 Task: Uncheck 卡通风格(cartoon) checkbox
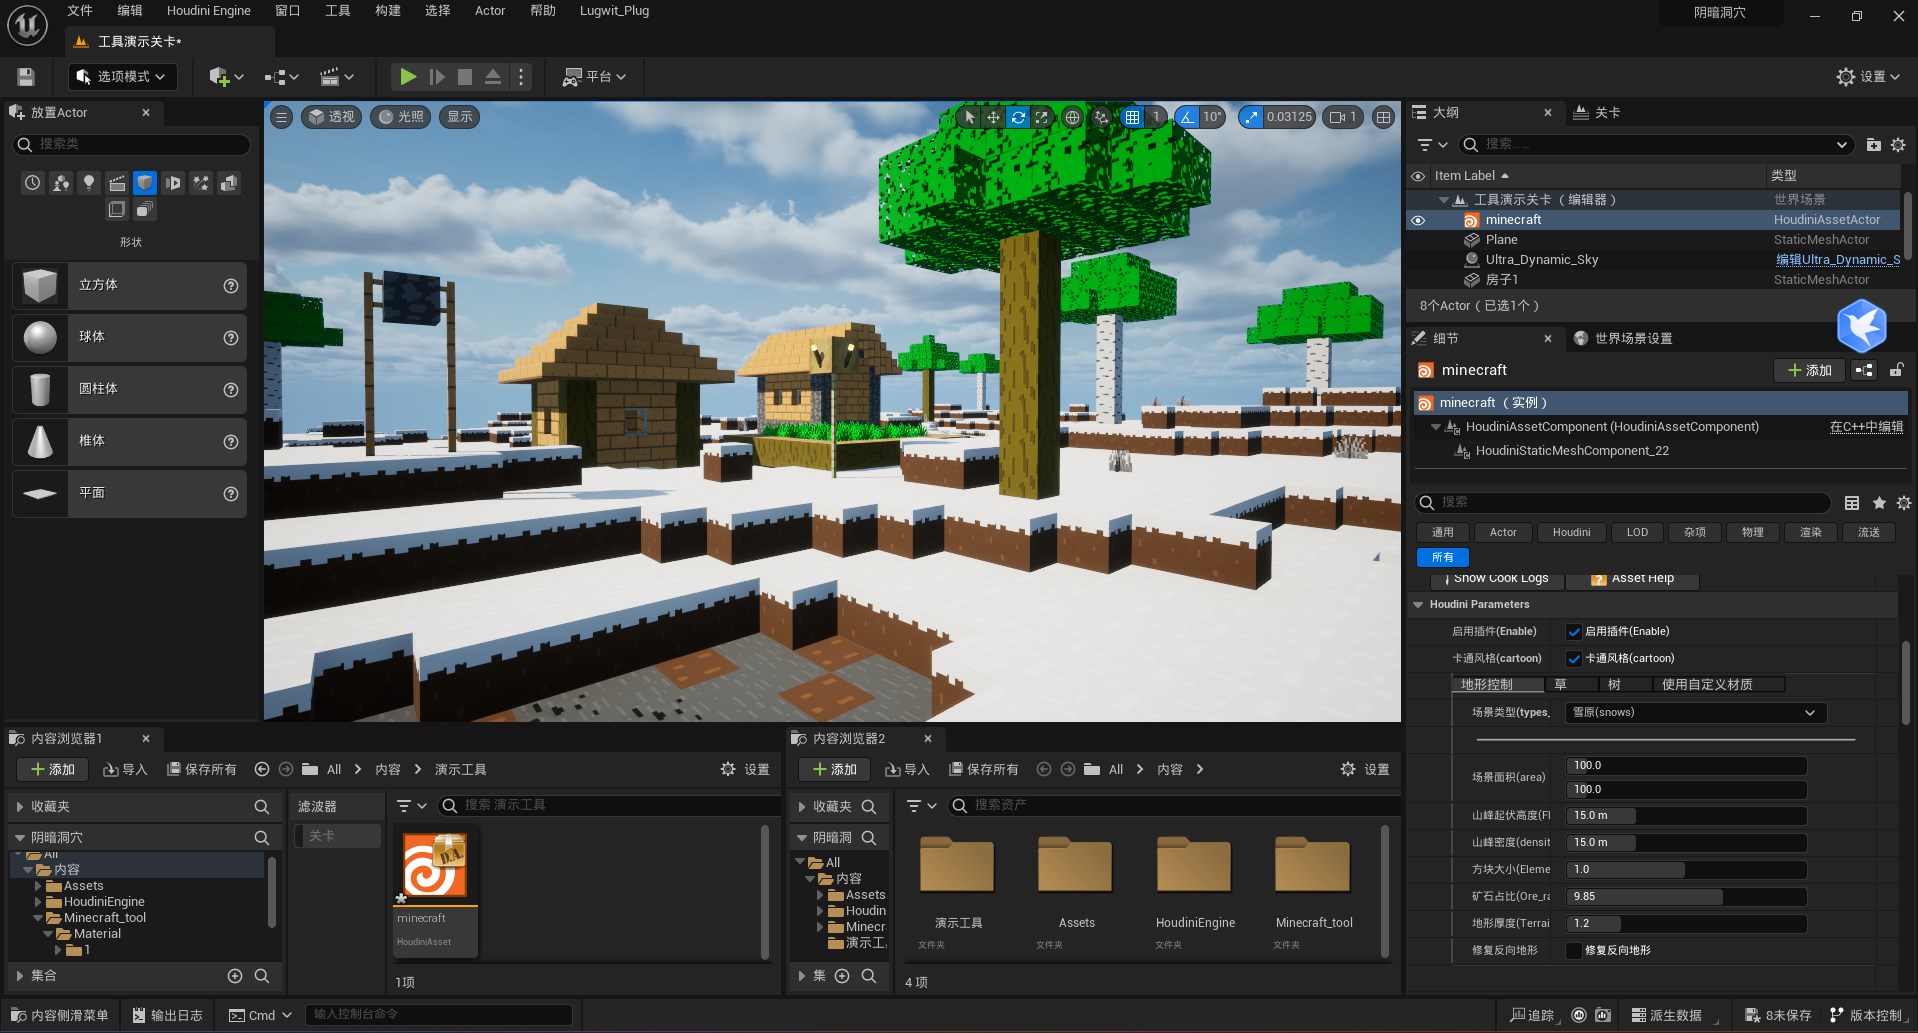tap(1574, 659)
